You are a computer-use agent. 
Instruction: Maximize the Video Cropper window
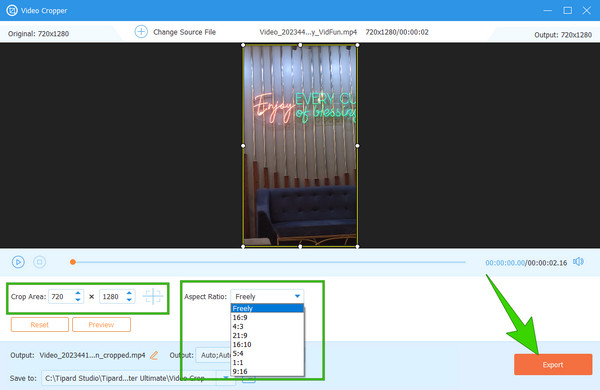pyautogui.click(x=567, y=10)
